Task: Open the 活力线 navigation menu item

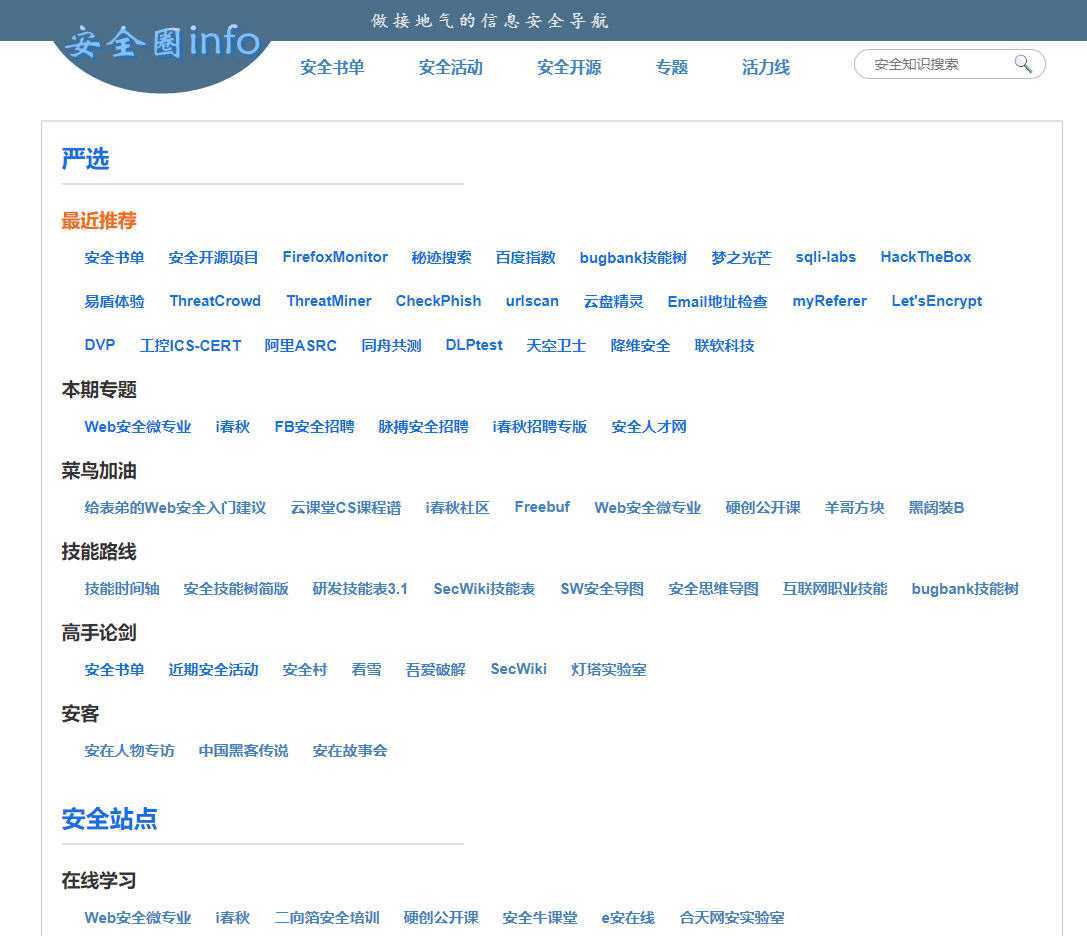Action: 766,67
